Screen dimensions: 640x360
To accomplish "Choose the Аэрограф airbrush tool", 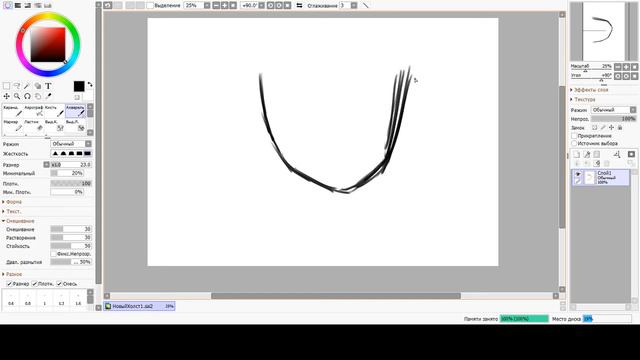I will 34,111.
